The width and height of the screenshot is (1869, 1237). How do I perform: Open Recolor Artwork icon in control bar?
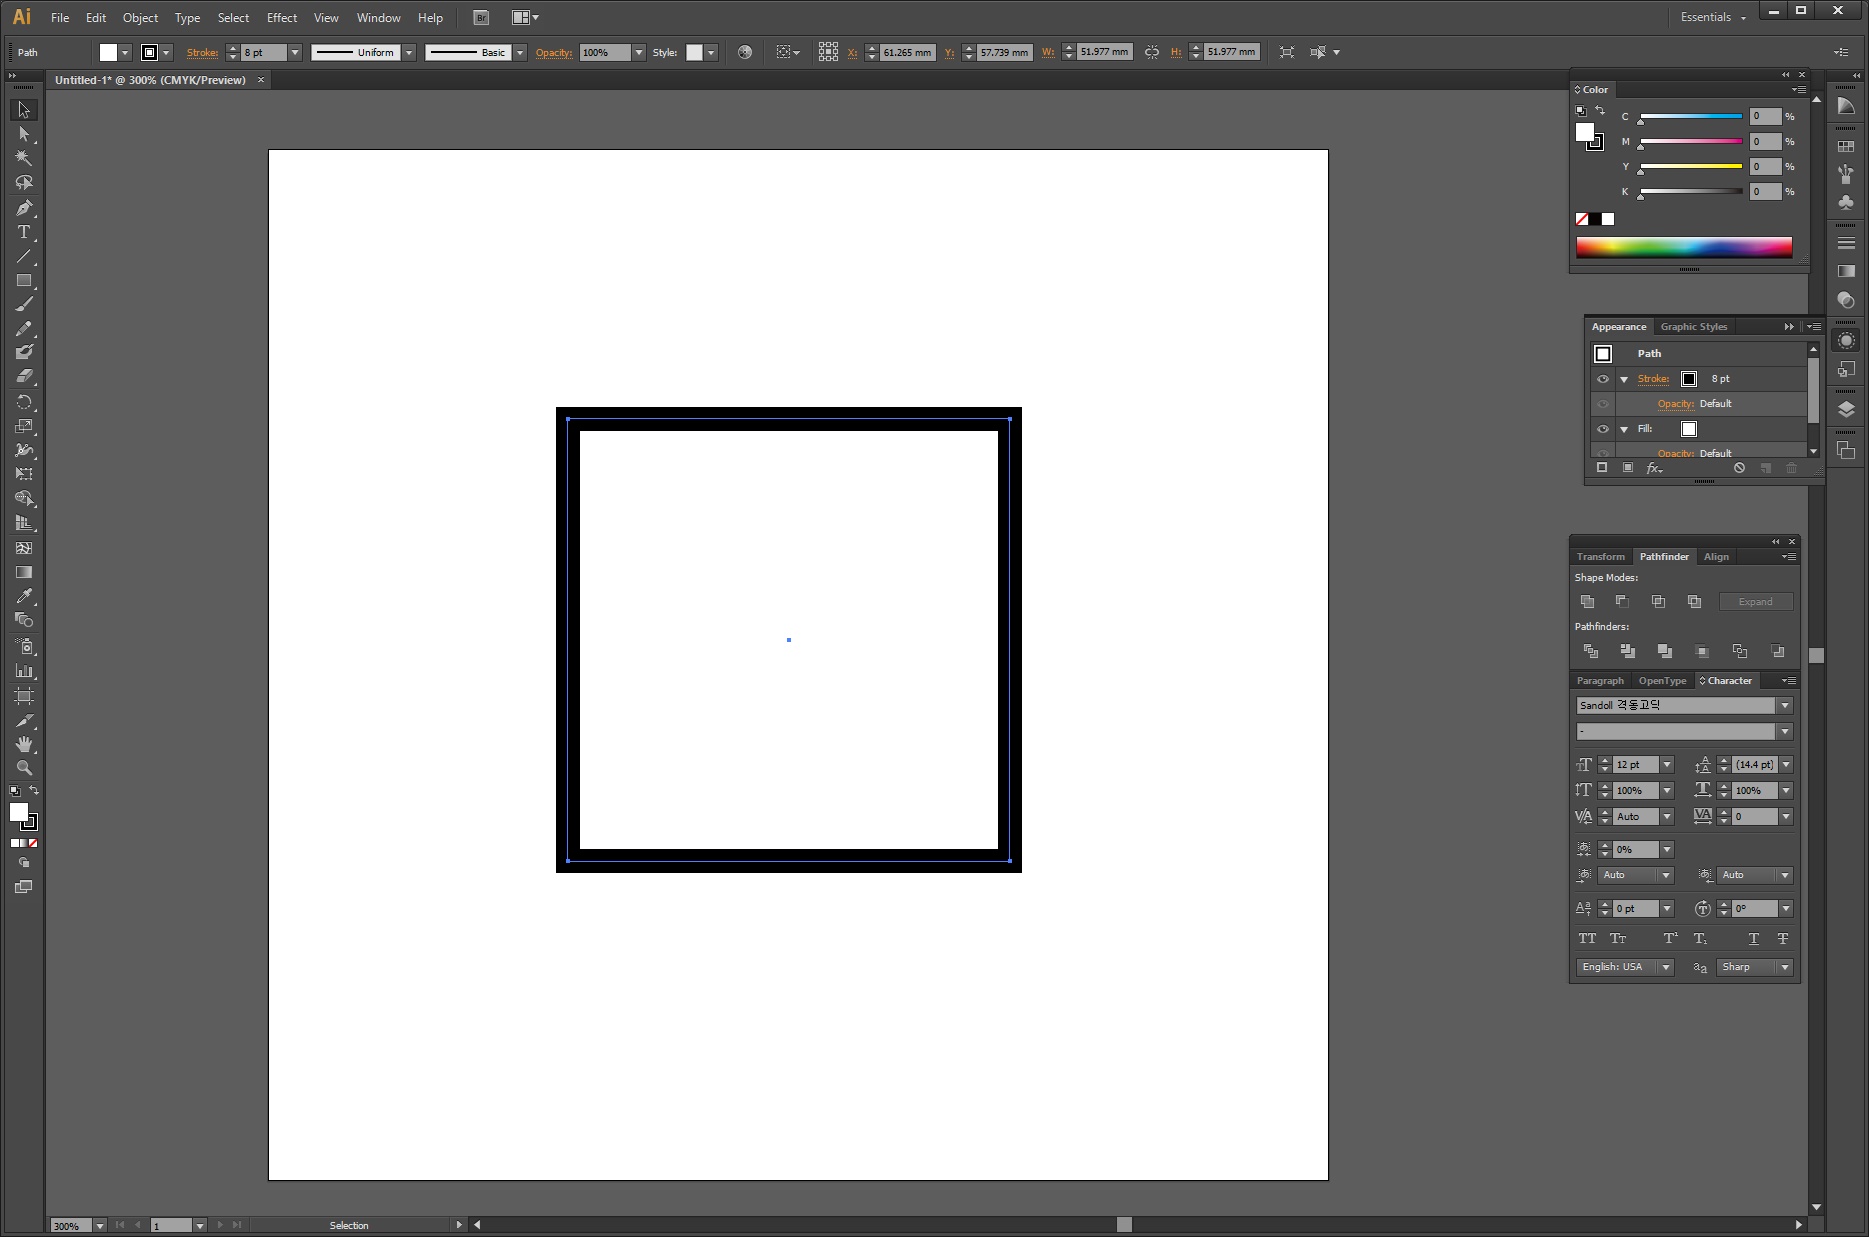point(745,52)
